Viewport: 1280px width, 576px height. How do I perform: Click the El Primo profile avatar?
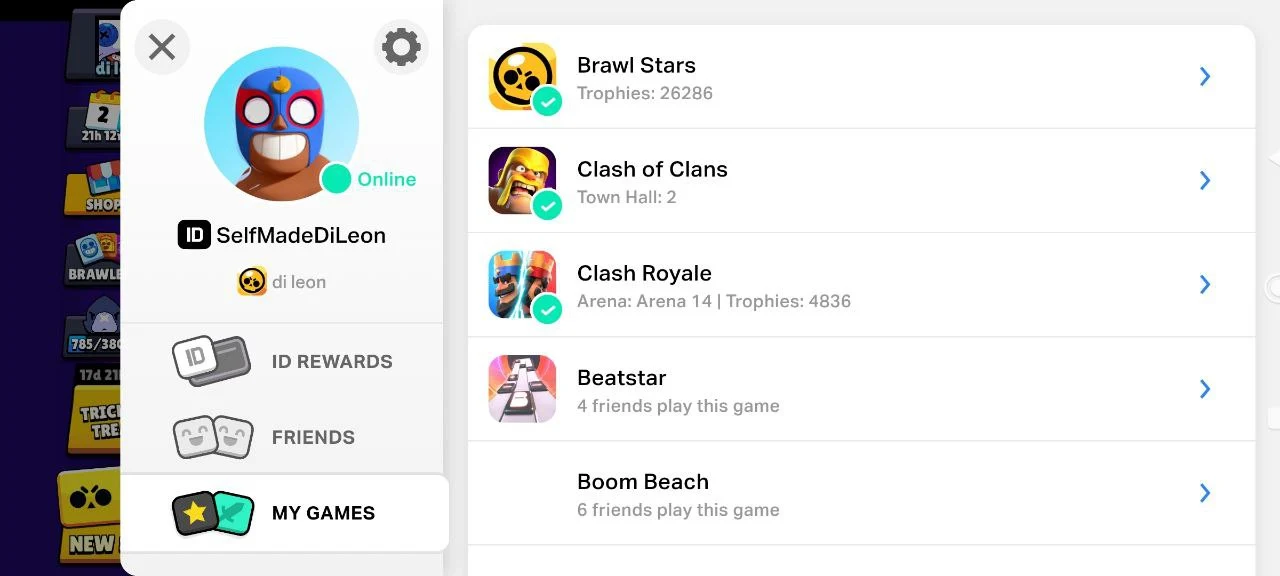point(281,123)
